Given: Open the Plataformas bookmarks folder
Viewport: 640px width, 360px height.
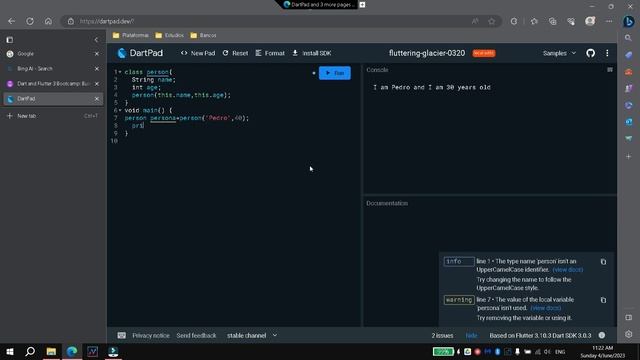Looking at the screenshot, I should 131,36.
